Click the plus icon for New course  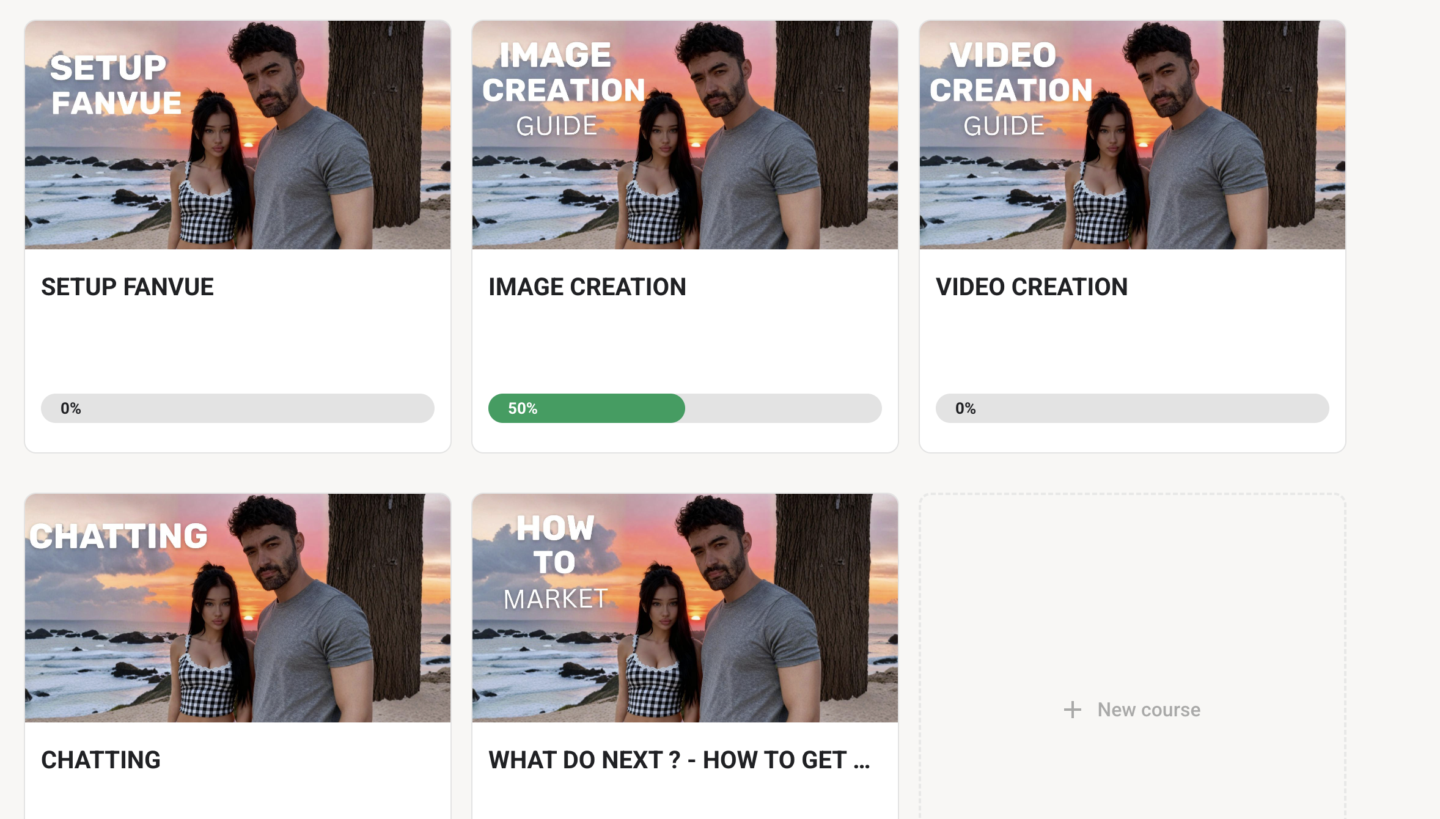pyautogui.click(x=1072, y=710)
